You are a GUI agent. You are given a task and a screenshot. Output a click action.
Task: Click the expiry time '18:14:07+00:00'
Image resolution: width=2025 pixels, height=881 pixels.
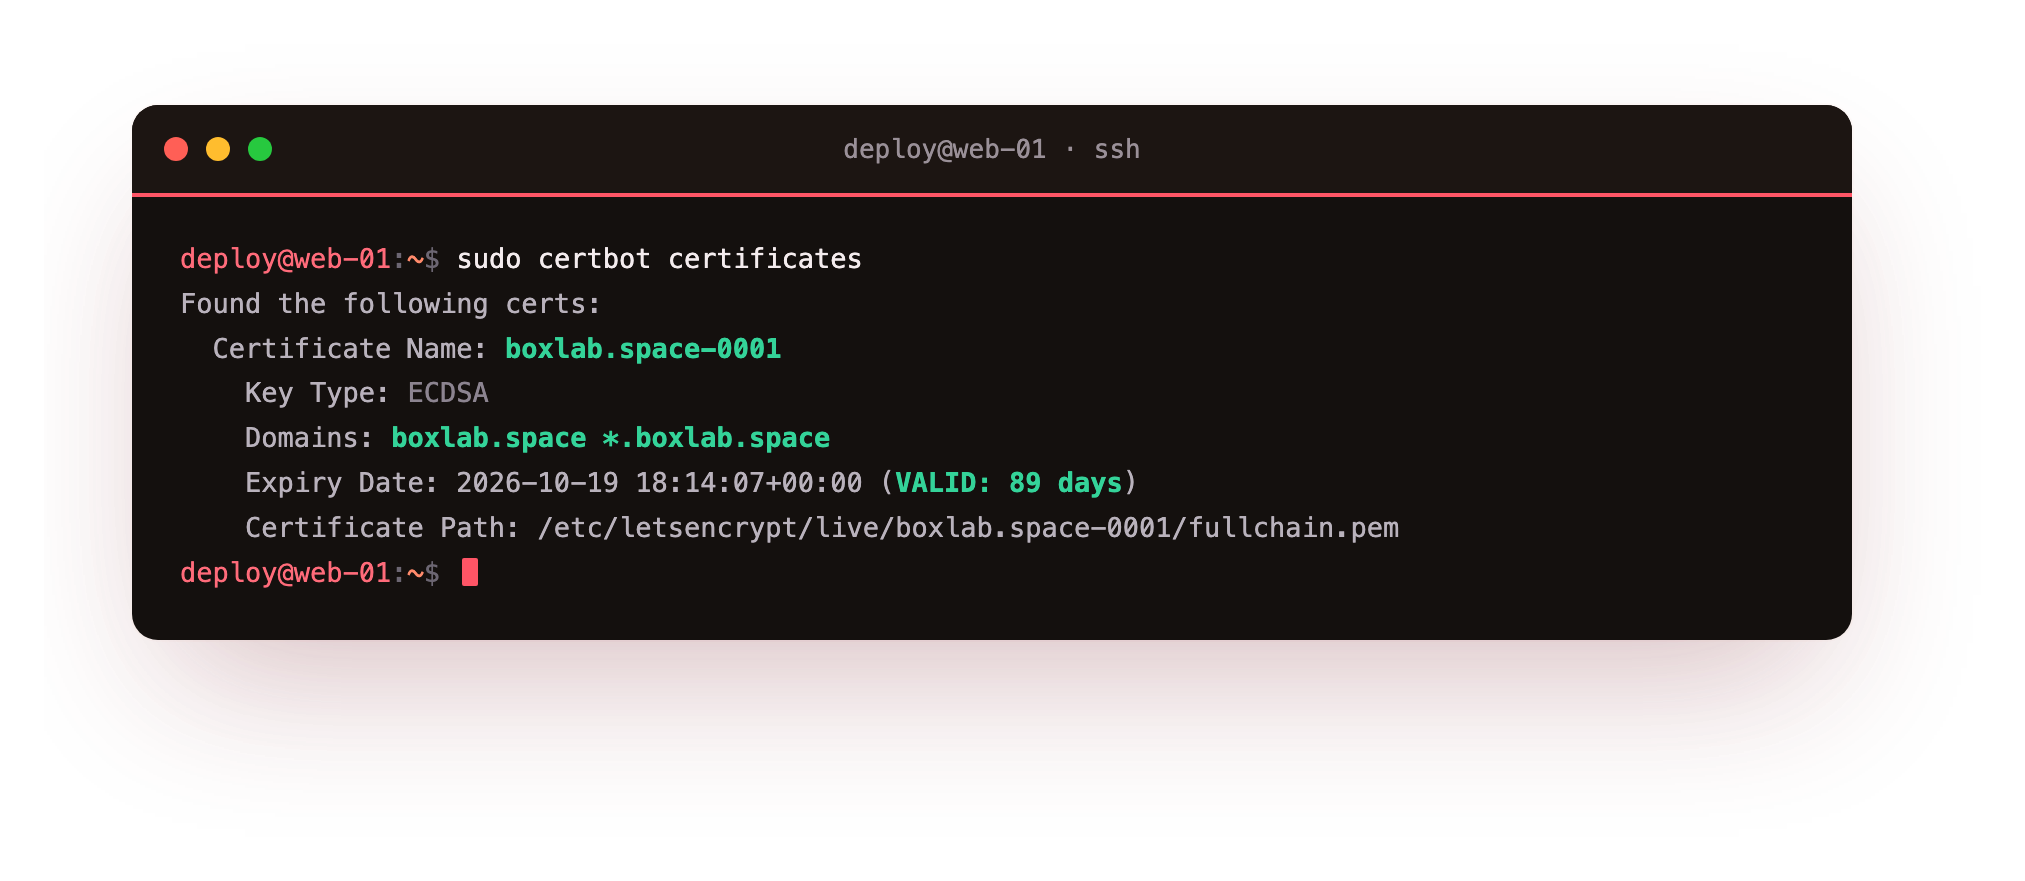pos(749,483)
